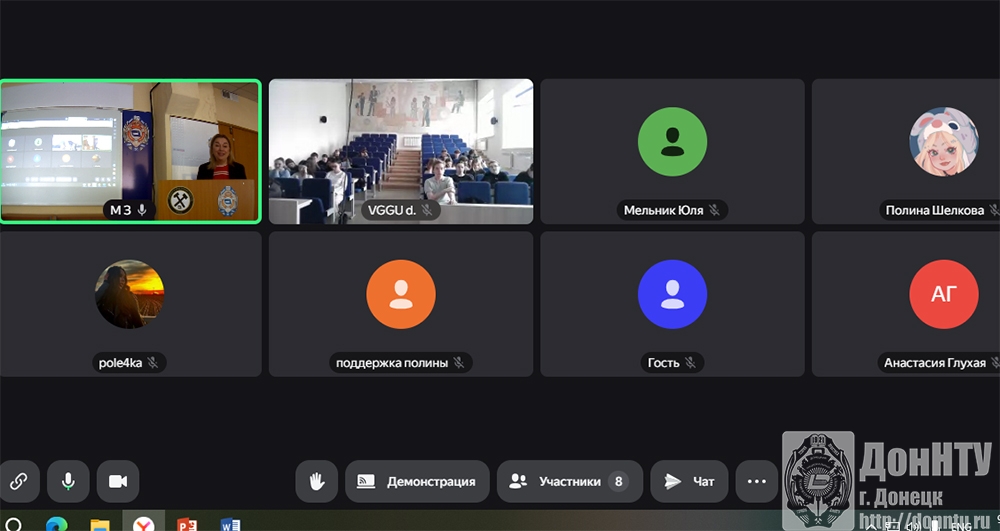Open Microsoft Edge from the taskbar
Viewport: 1000px width, 531px height.
(57, 524)
